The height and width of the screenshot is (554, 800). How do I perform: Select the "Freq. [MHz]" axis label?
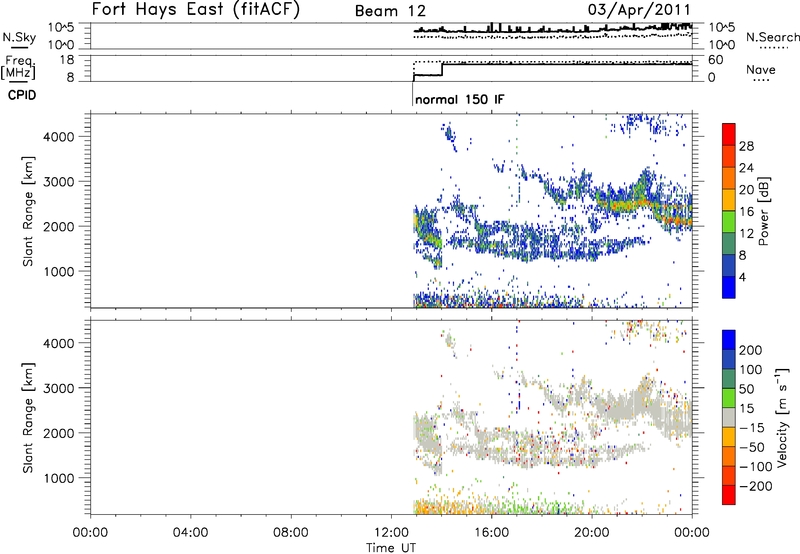point(18,68)
